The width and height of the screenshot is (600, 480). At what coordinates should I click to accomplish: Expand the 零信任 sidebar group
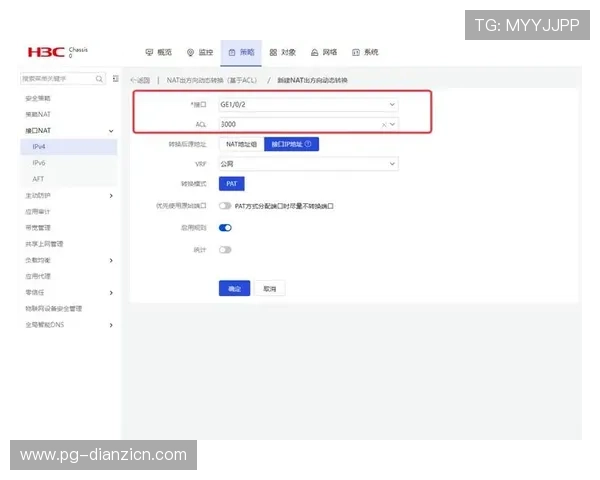pyautogui.click(x=111, y=293)
